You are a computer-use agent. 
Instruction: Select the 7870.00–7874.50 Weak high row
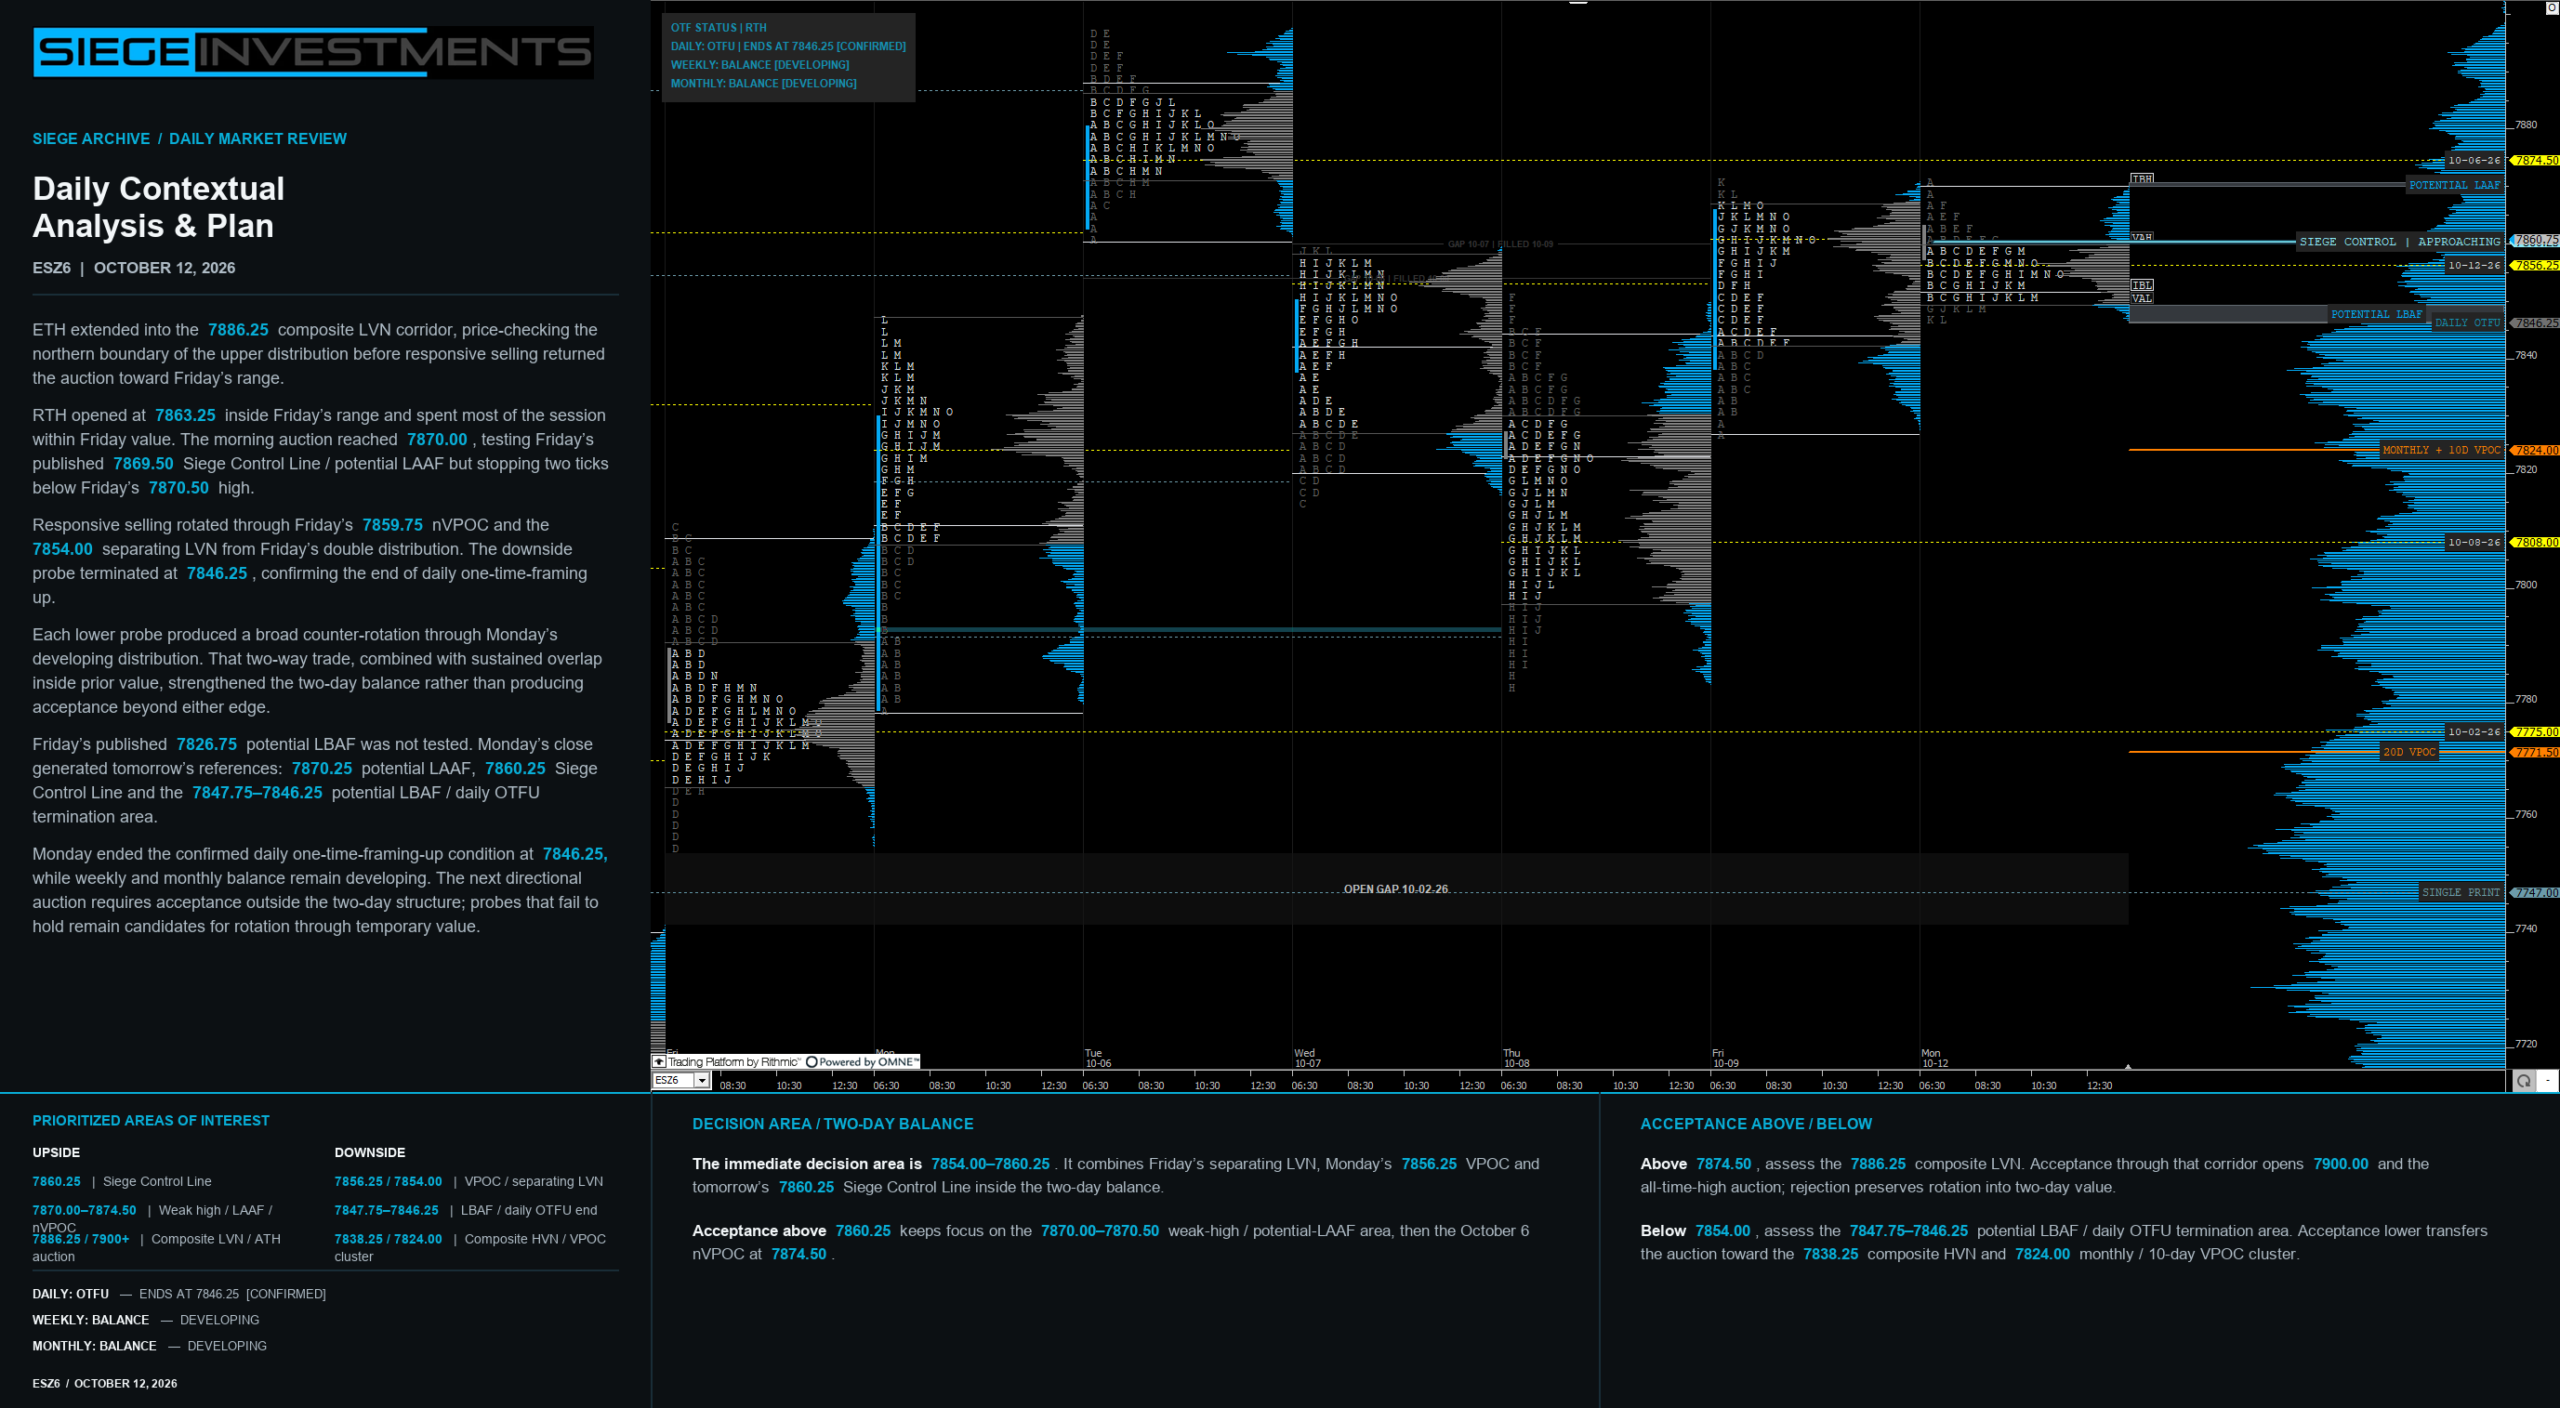pyautogui.click(x=153, y=1218)
